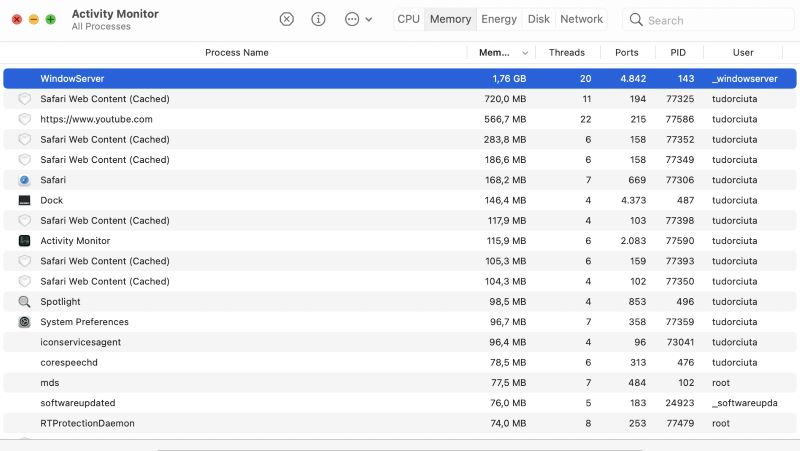800x451 pixels.
Task: Click the Spotlight magnifier process icon
Action: [24, 302]
